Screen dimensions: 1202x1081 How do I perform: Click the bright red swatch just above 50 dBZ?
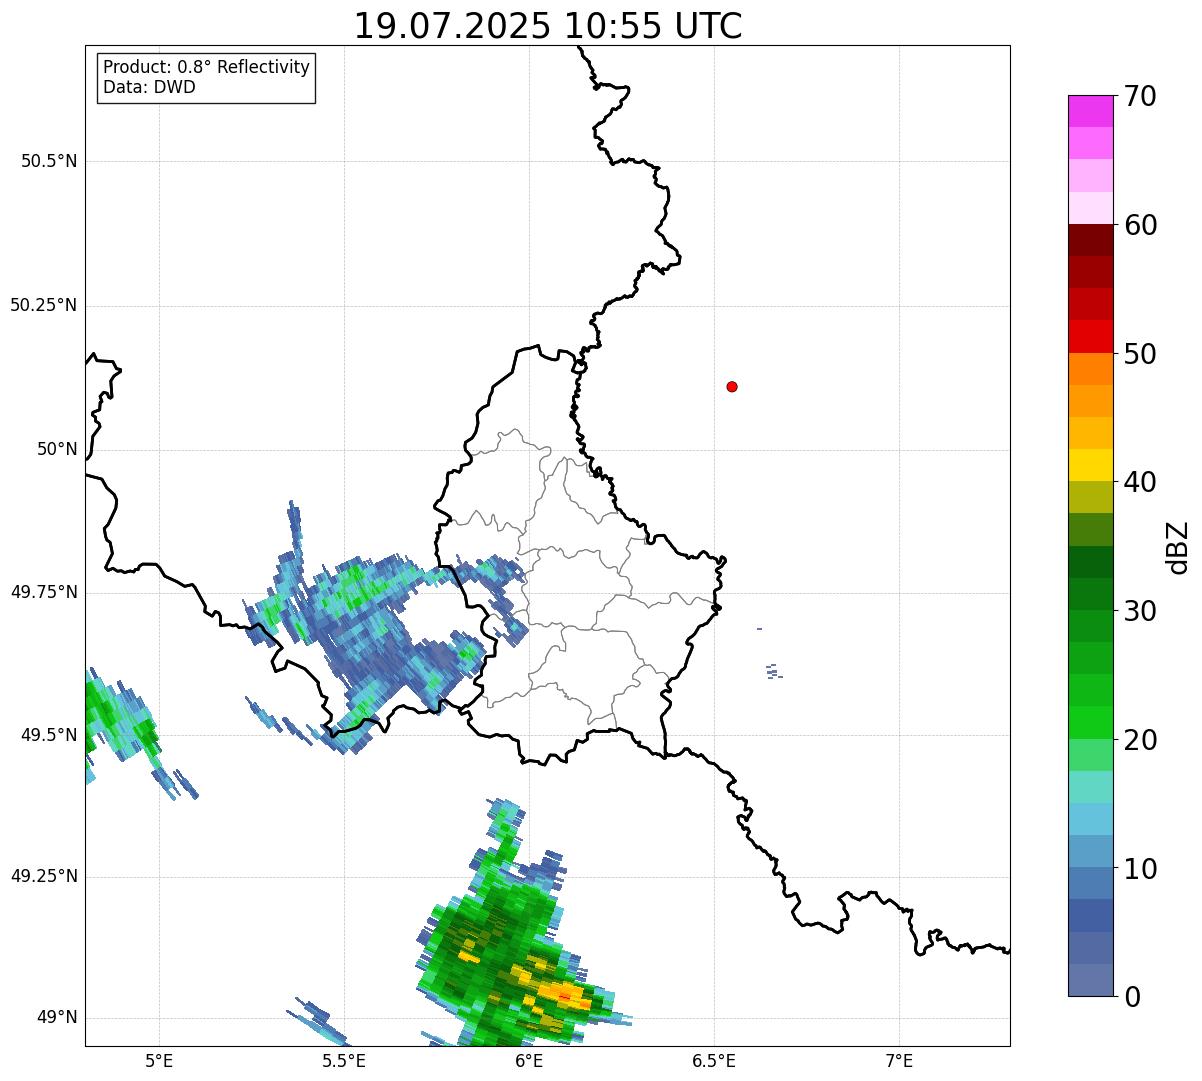(1090, 336)
